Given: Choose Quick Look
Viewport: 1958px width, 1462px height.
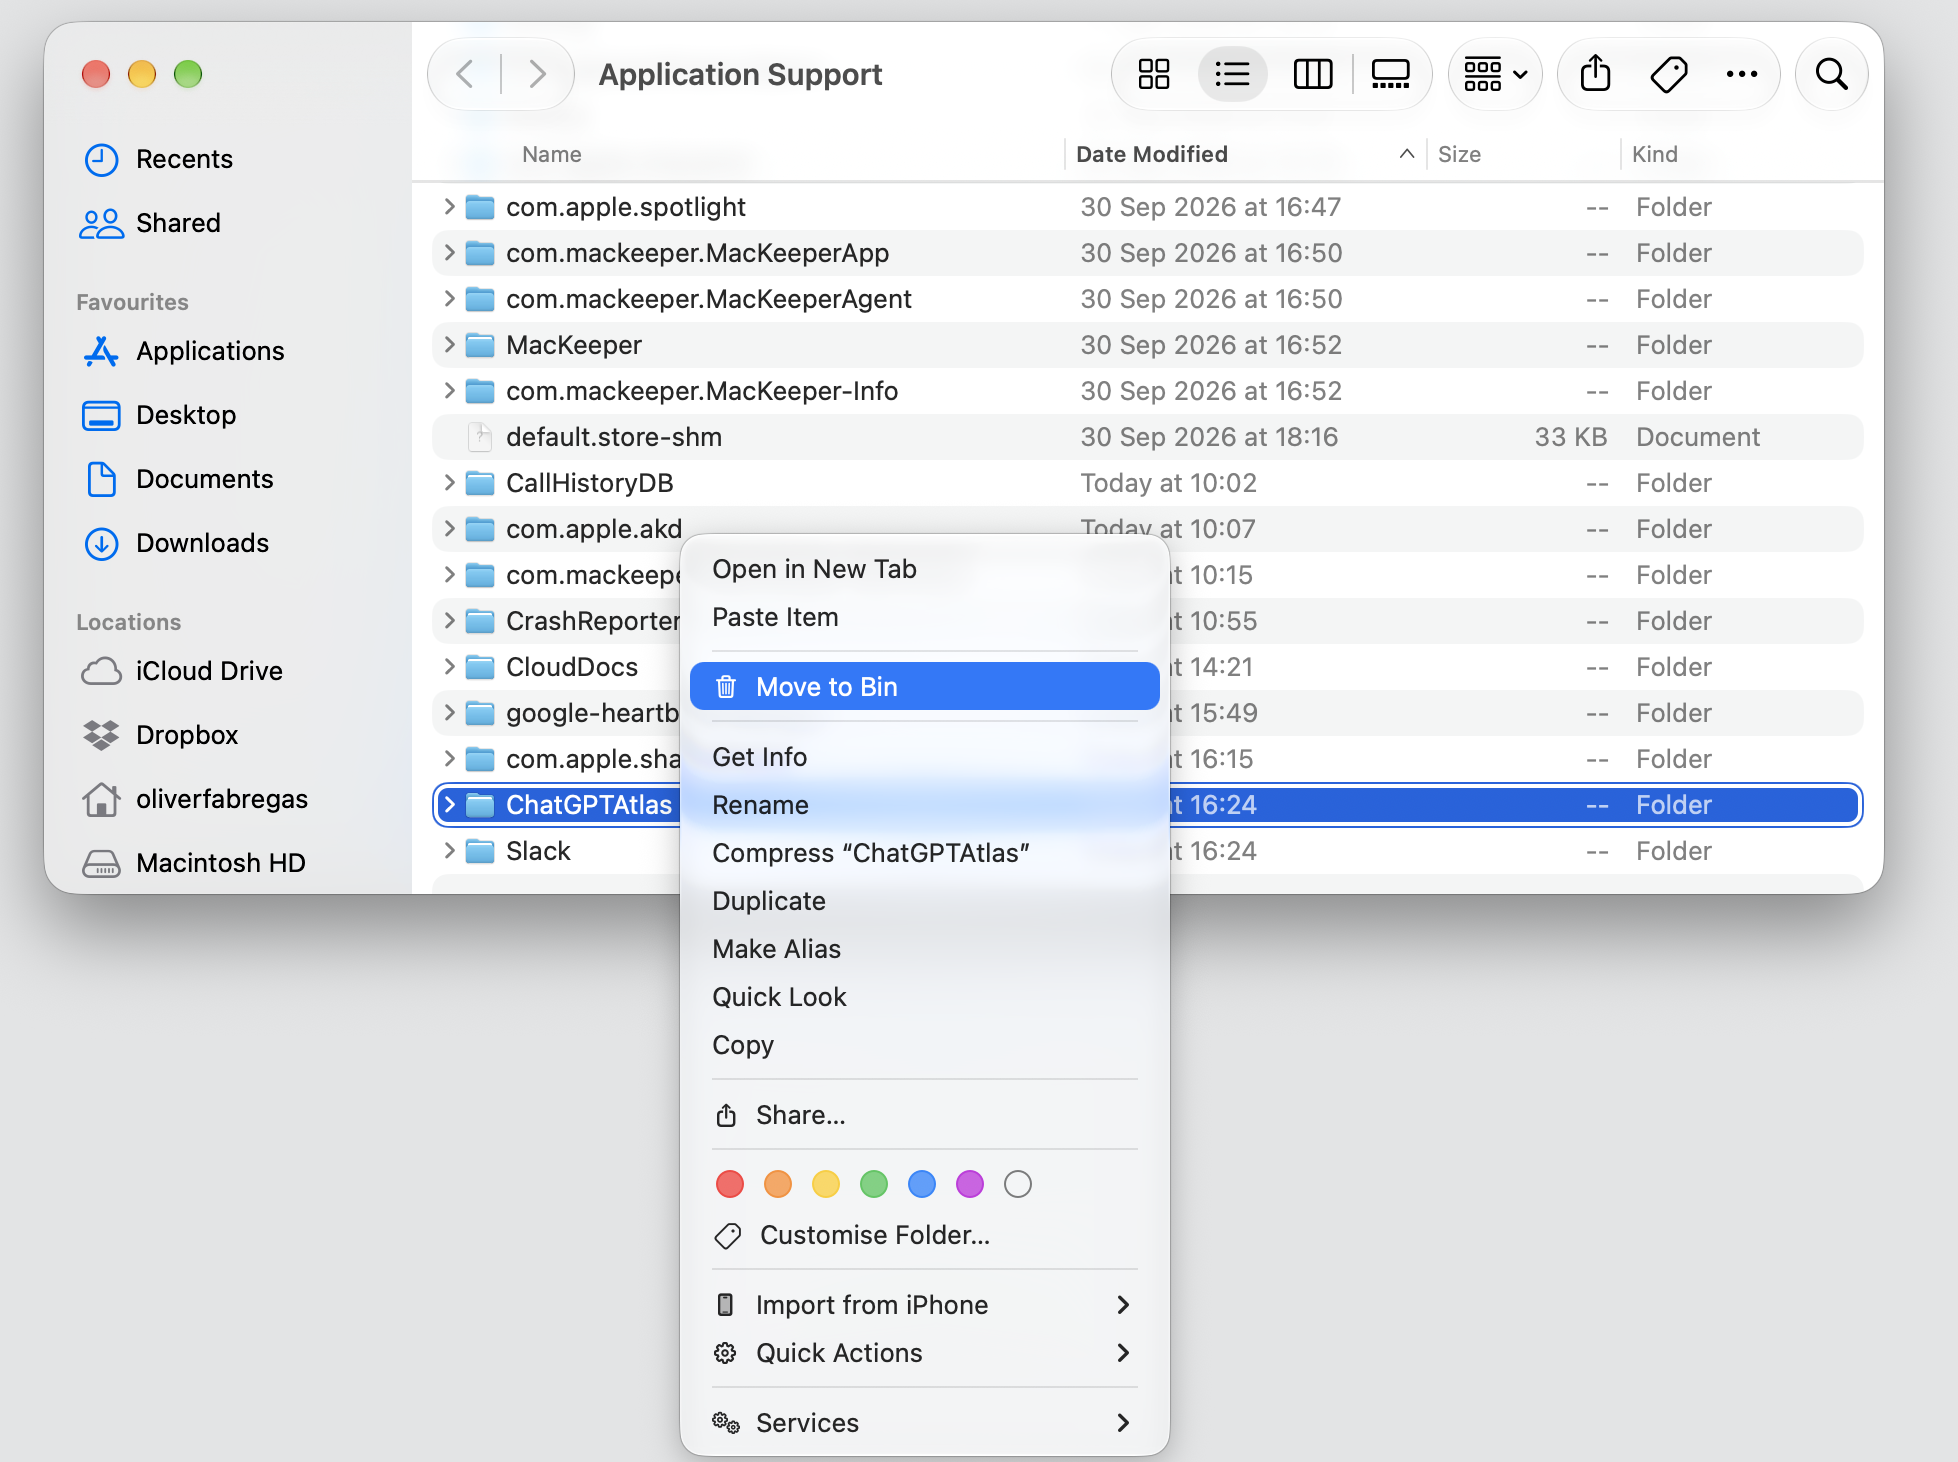Looking at the screenshot, I should 924,997.
